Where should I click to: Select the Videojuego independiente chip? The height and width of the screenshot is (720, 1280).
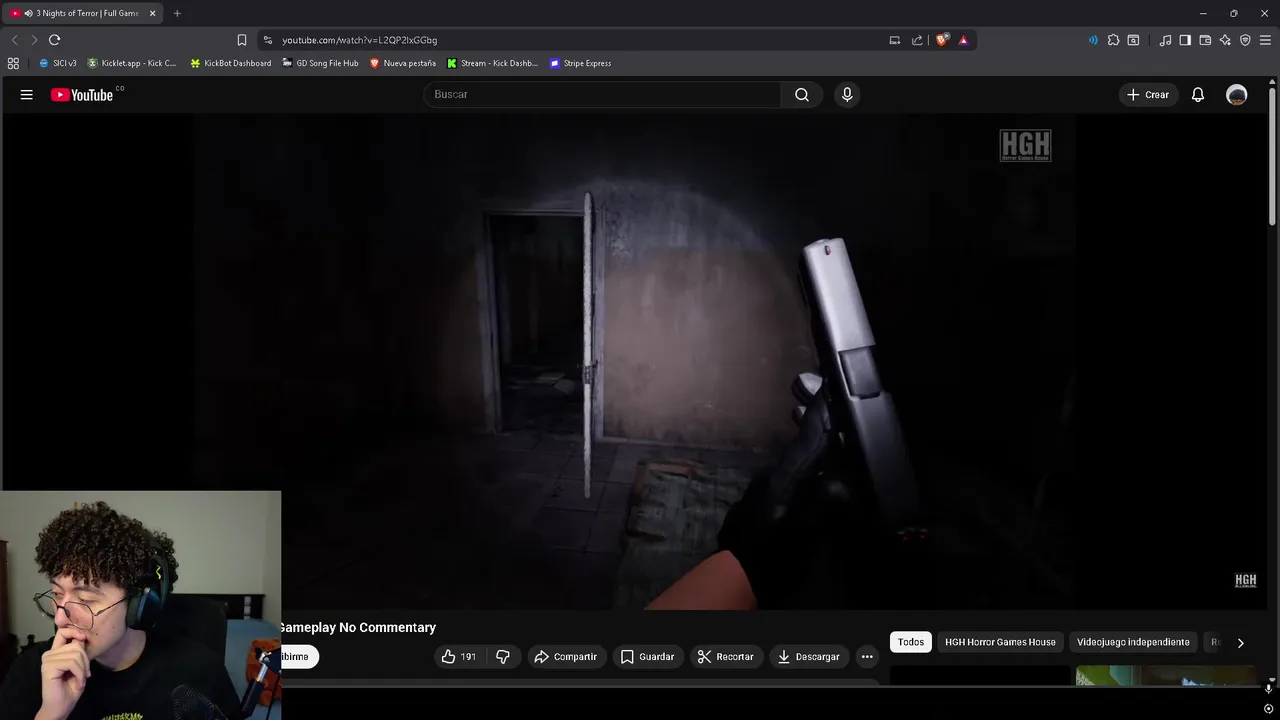[x=1133, y=642]
